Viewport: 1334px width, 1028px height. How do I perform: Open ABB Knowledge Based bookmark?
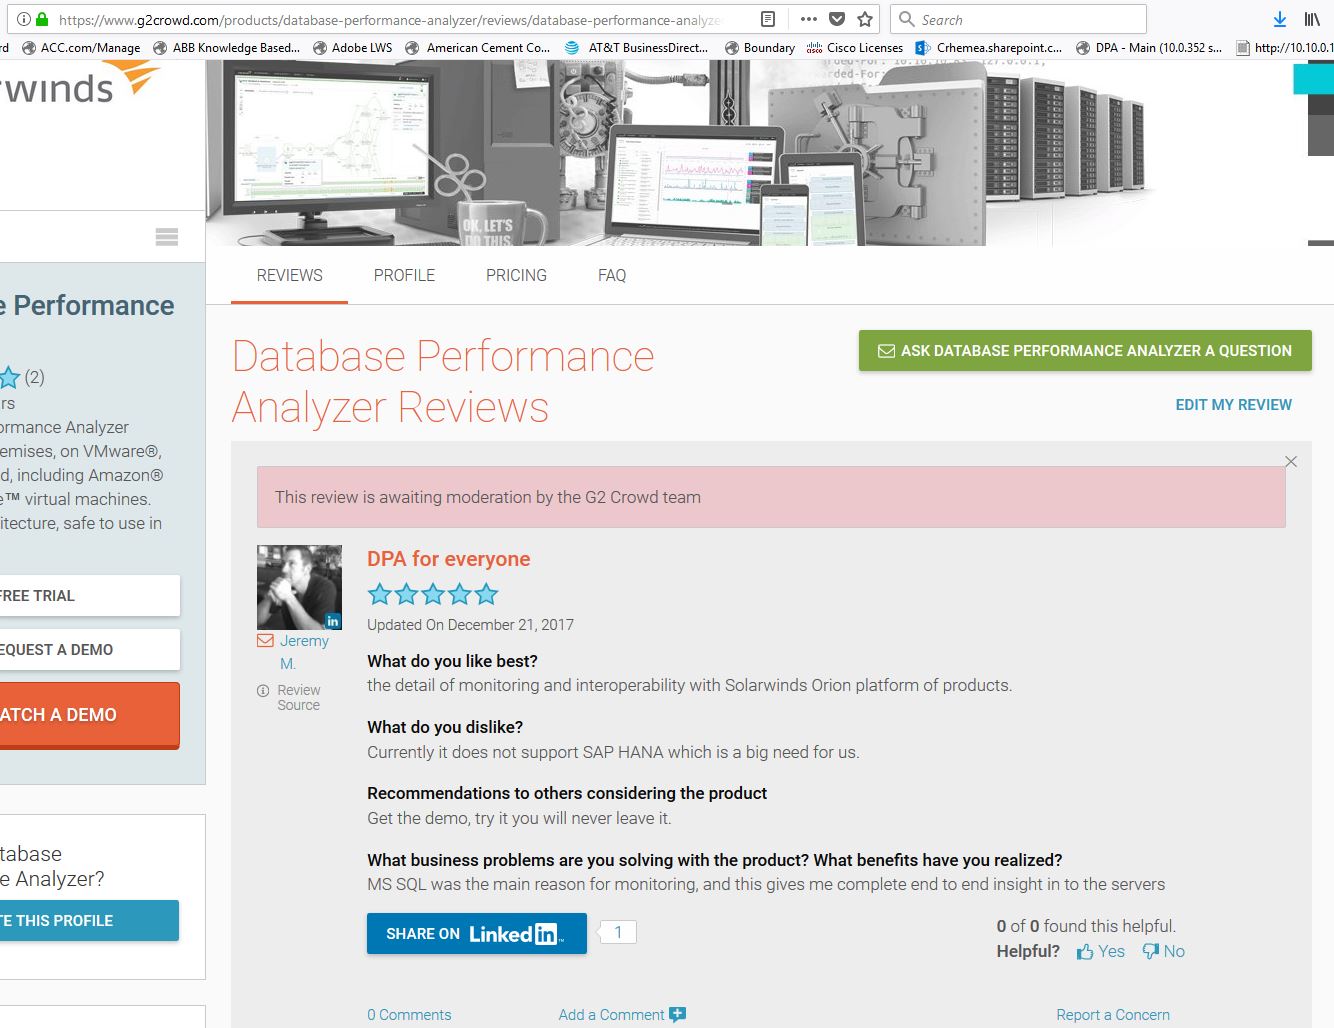pos(226,47)
